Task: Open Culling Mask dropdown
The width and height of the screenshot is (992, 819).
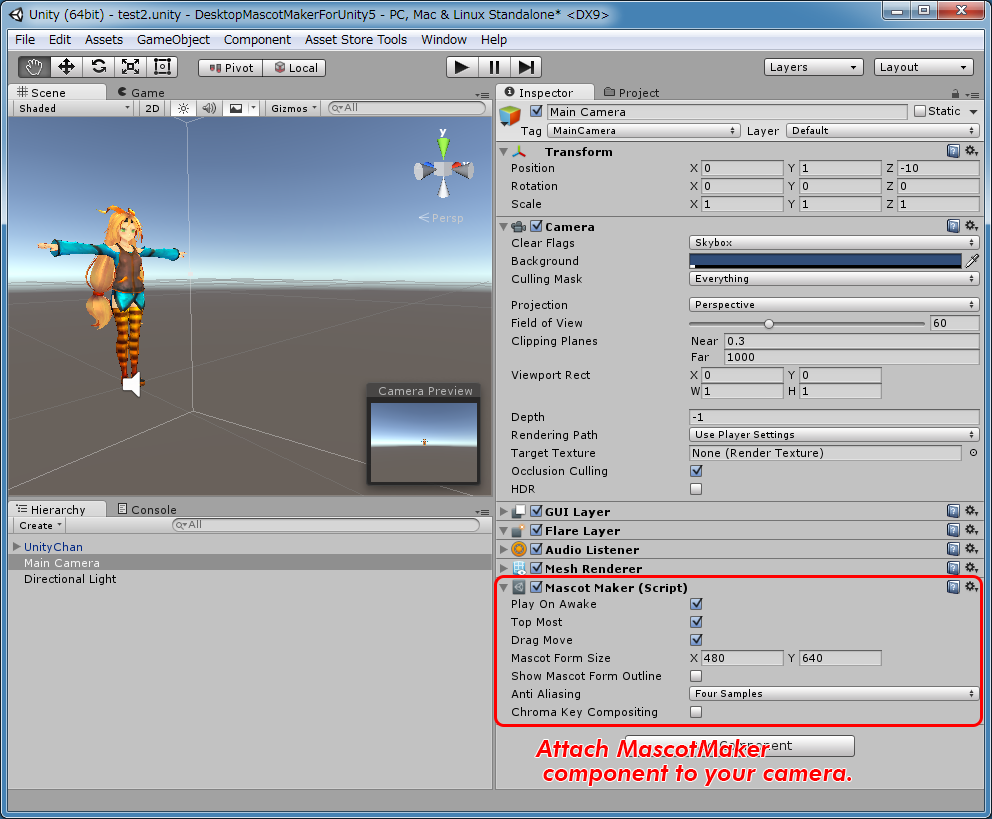Action: [x=834, y=278]
